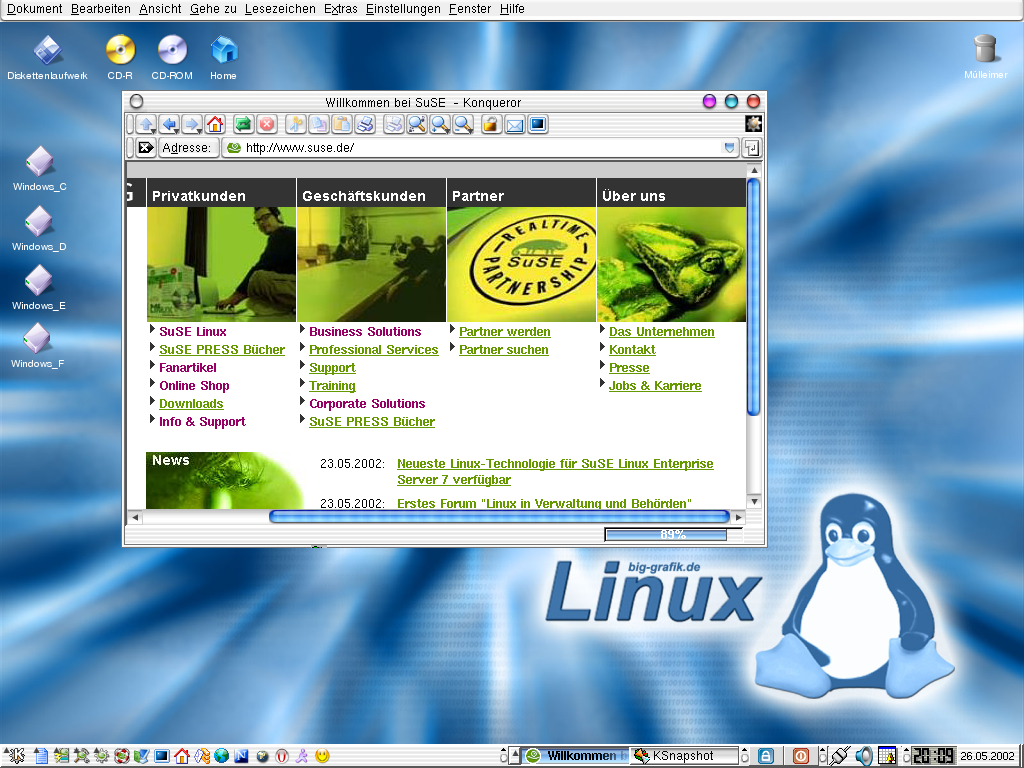This screenshot has width=1024, height=768.
Task: Open the Extras menu
Action: (341, 8)
